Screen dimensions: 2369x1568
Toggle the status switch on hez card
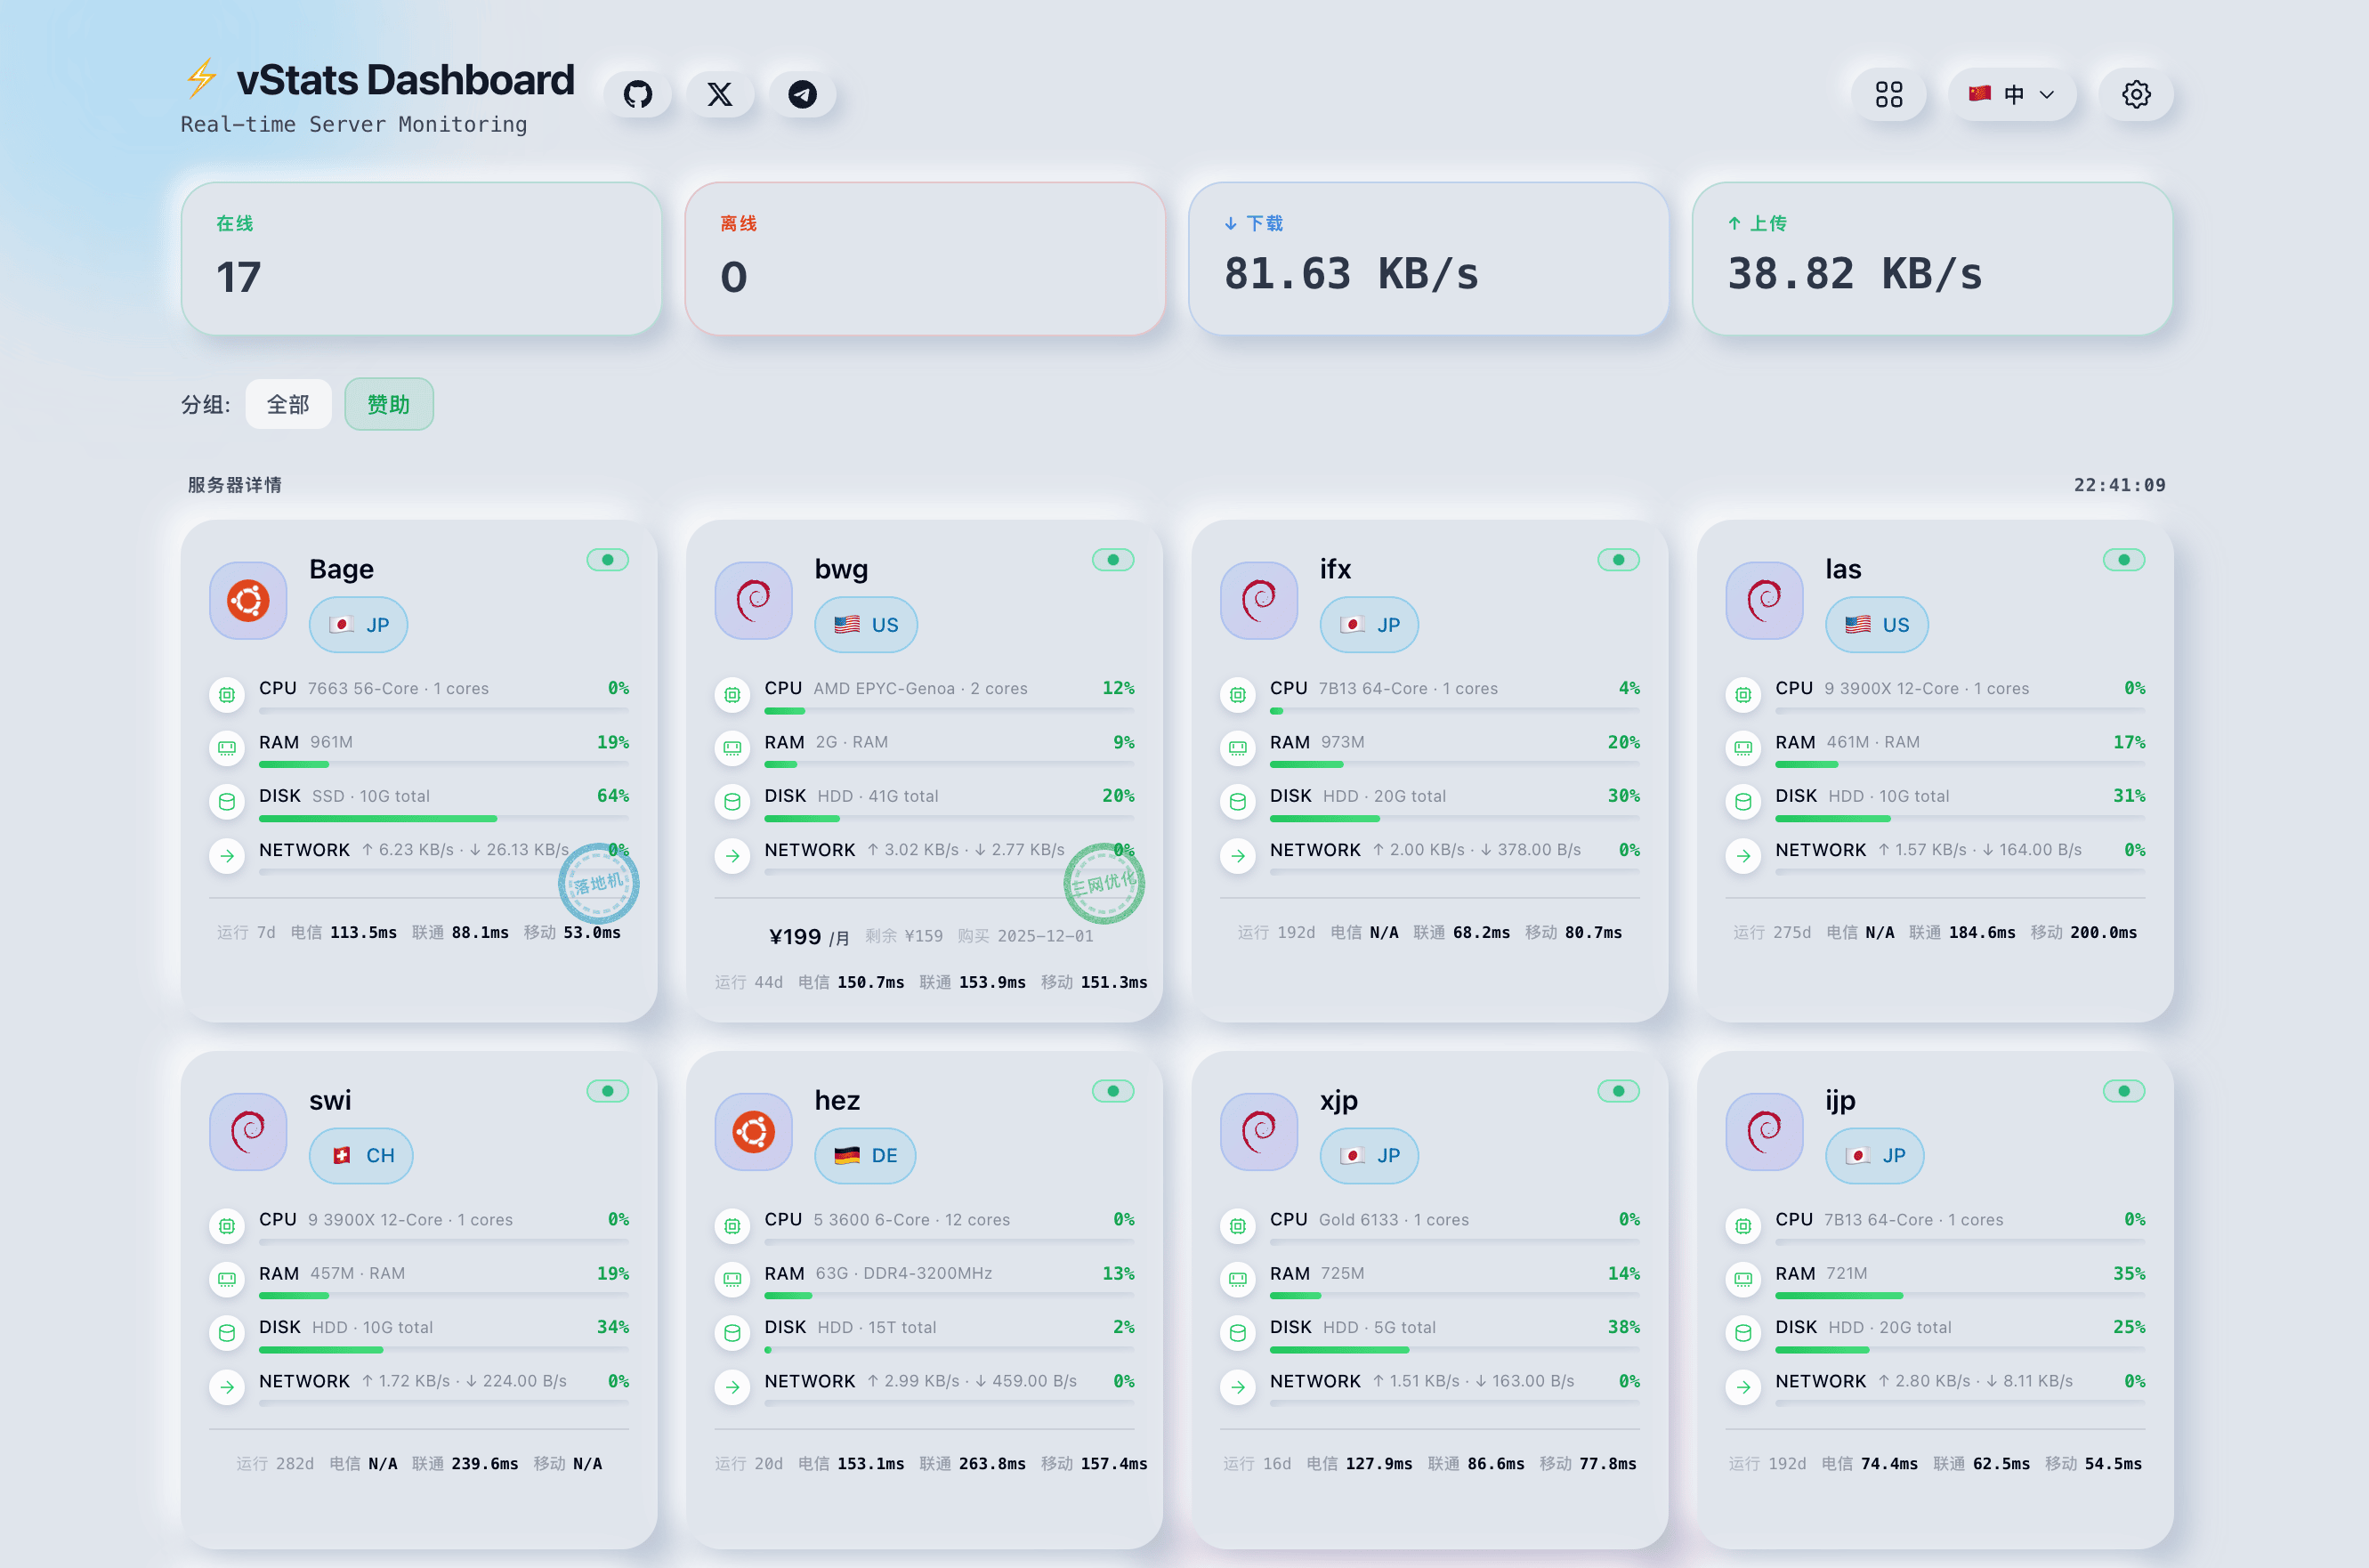[1112, 1091]
